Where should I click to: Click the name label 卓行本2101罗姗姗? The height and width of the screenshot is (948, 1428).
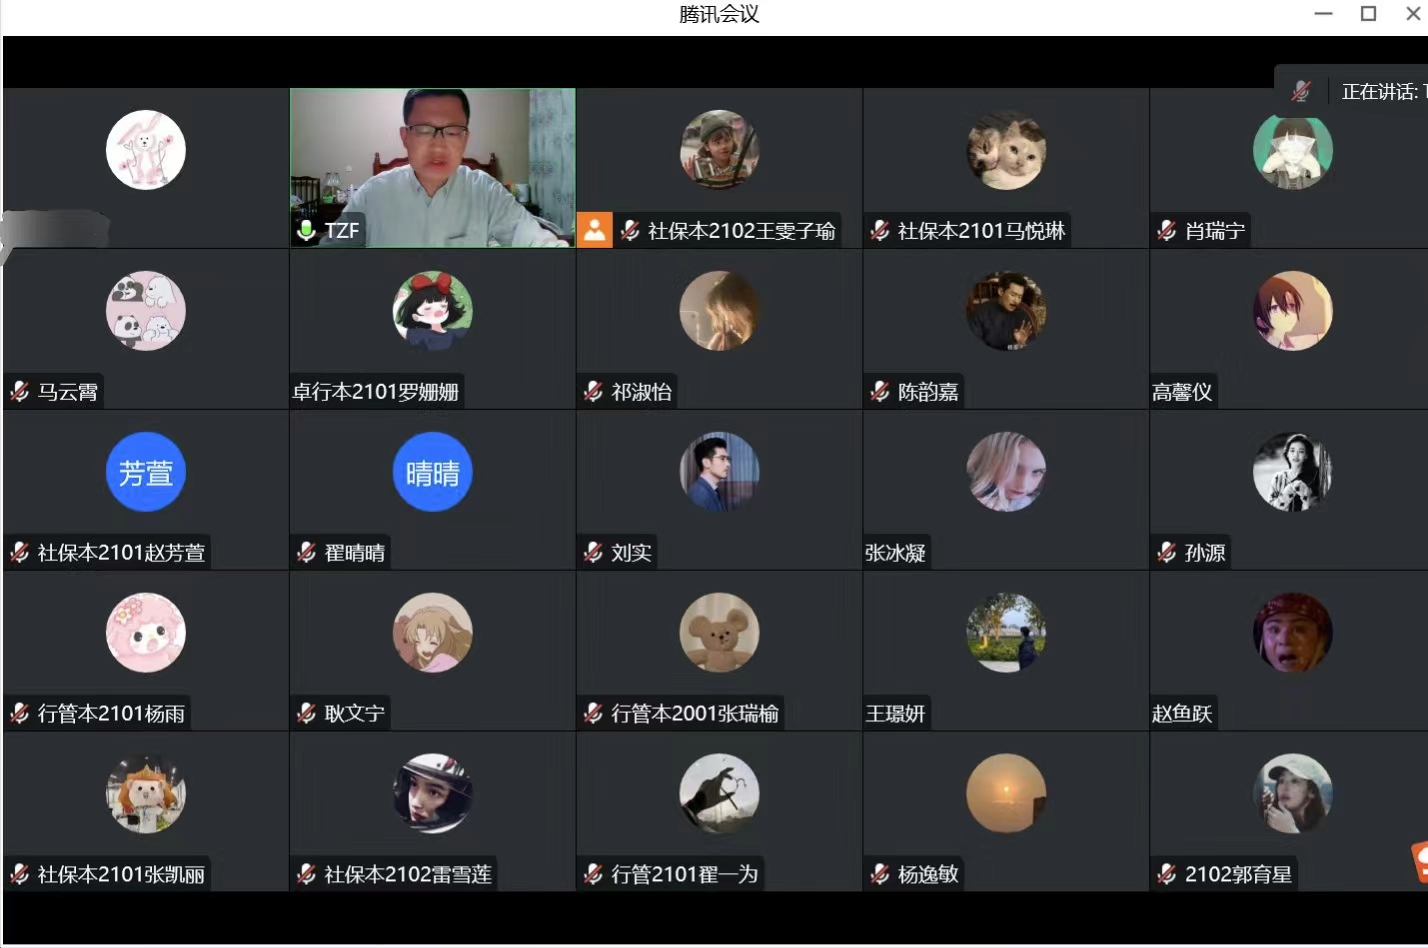tap(376, 392)
